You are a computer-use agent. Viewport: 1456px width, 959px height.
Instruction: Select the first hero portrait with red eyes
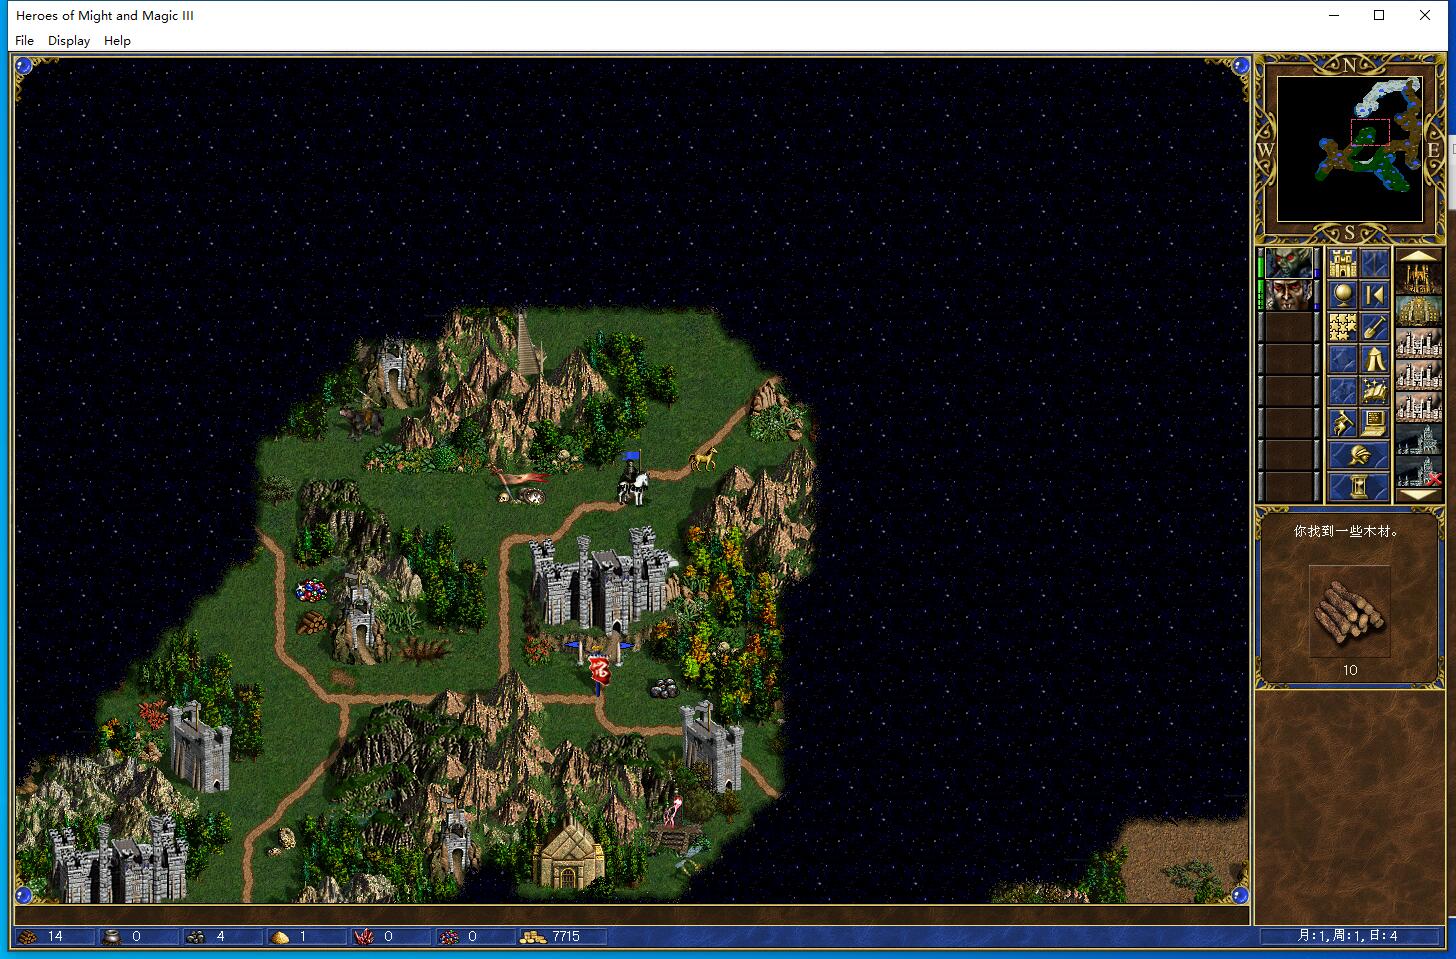click(x=1289, y=263)
